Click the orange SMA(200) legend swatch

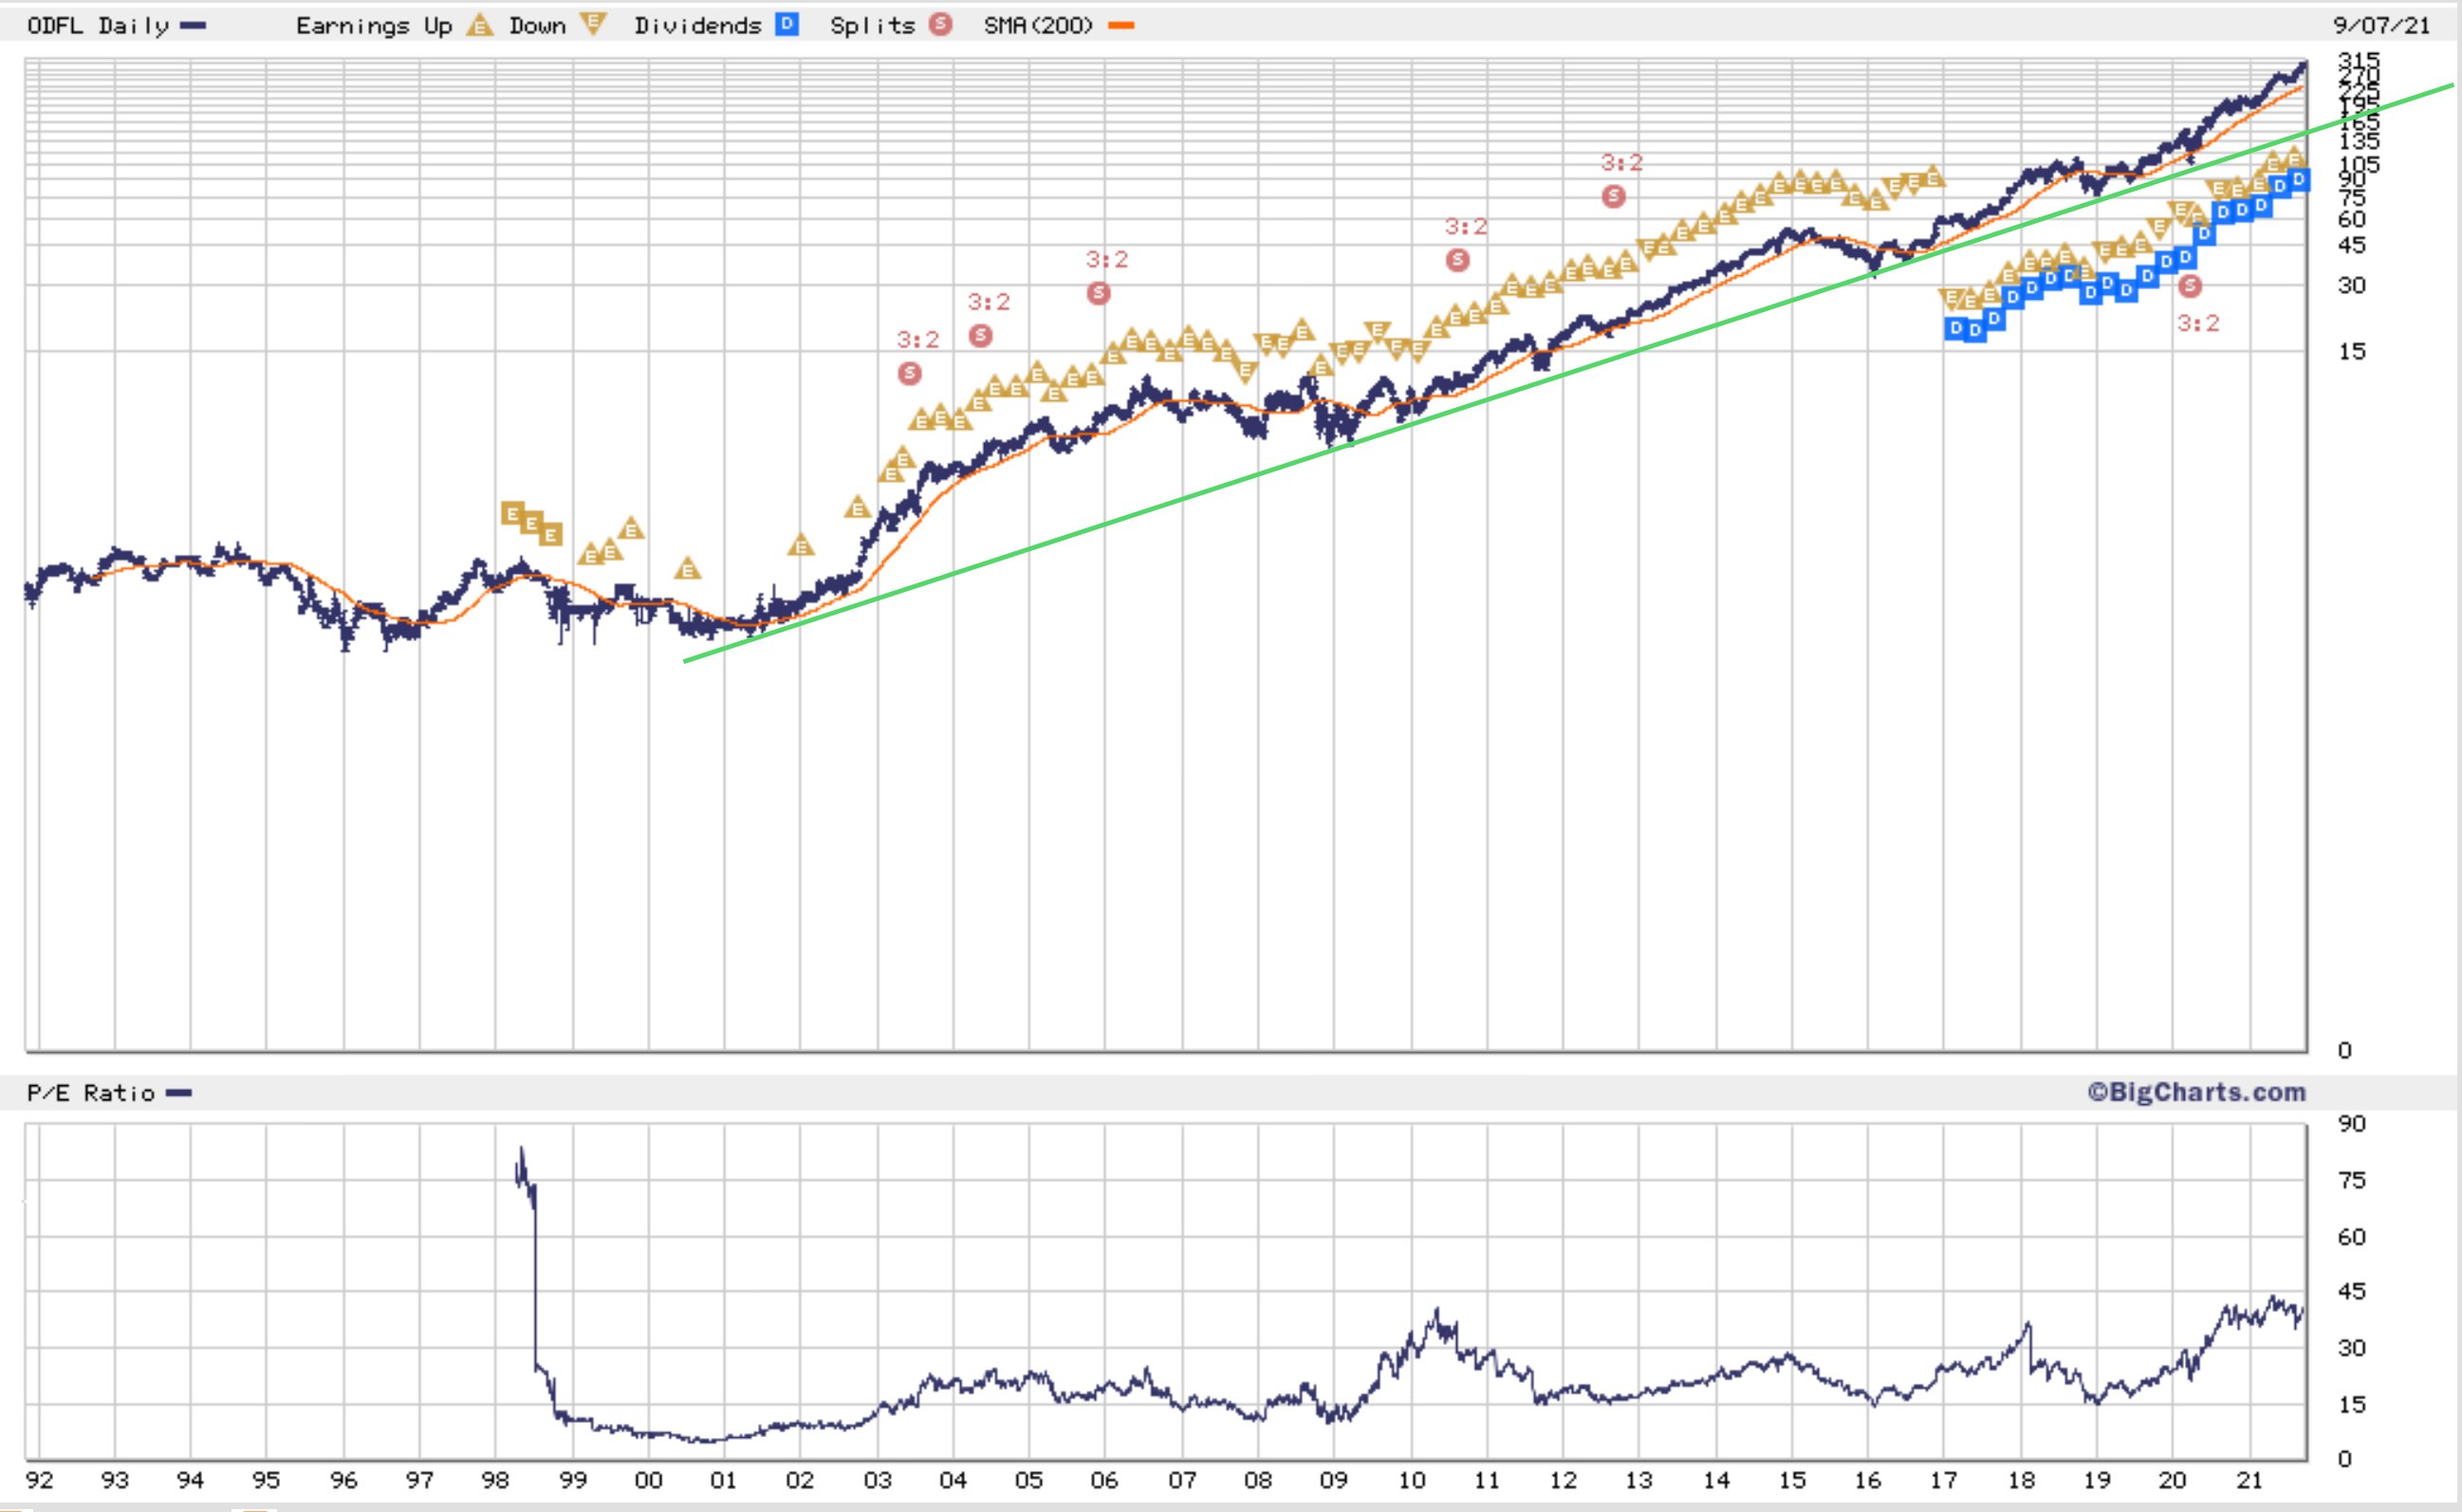[1121, 26]
